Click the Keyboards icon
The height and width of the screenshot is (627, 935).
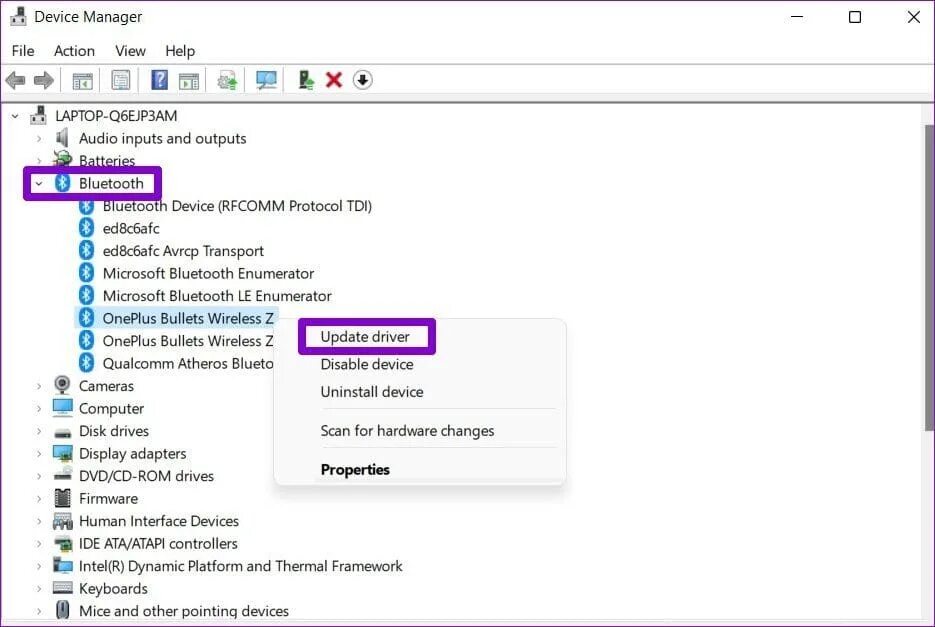pos(63,588)
